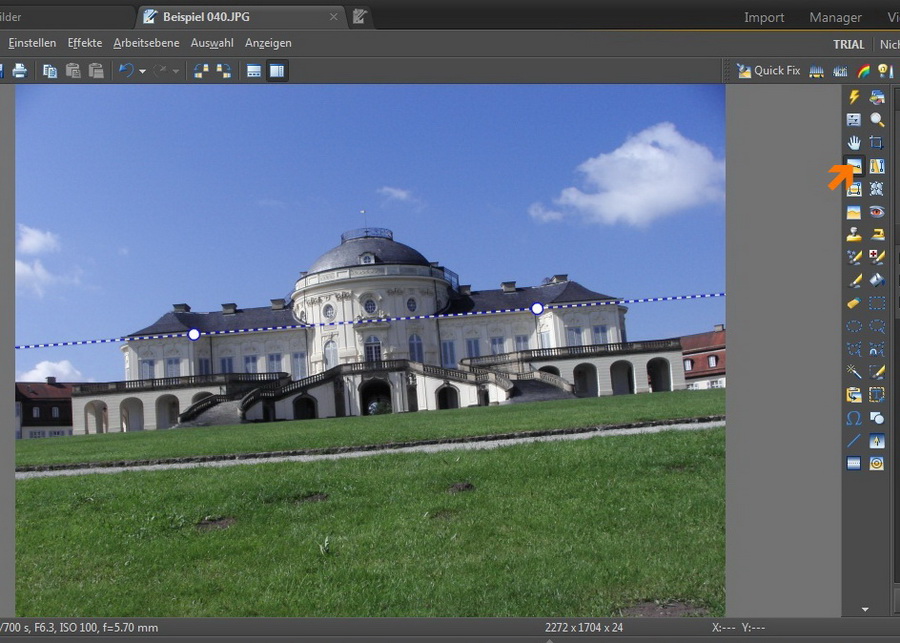Choose the Crop tool
This screenshot has height=643, width=900.
click(877, 143)
